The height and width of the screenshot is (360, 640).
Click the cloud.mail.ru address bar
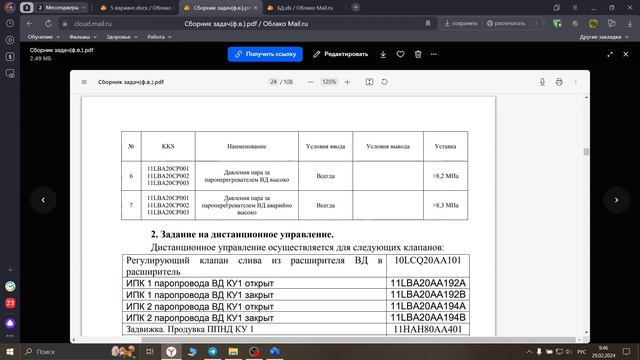click(x=93, y=24)
